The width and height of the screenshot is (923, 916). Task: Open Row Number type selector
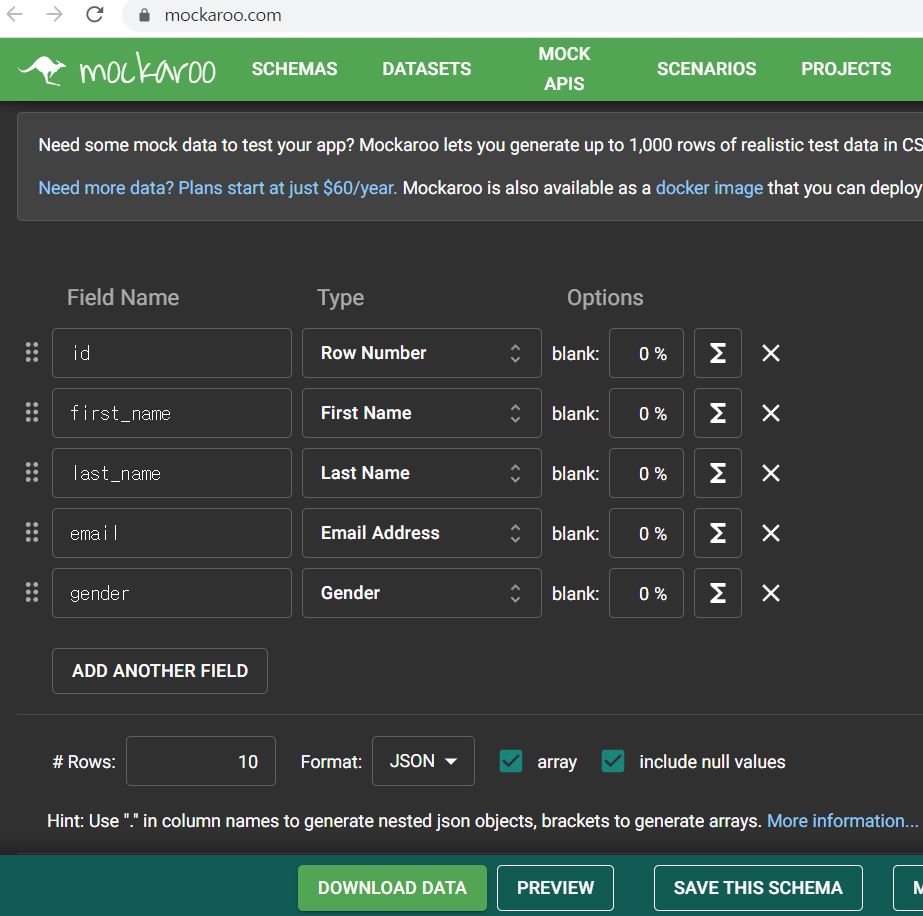coord(421,353)
